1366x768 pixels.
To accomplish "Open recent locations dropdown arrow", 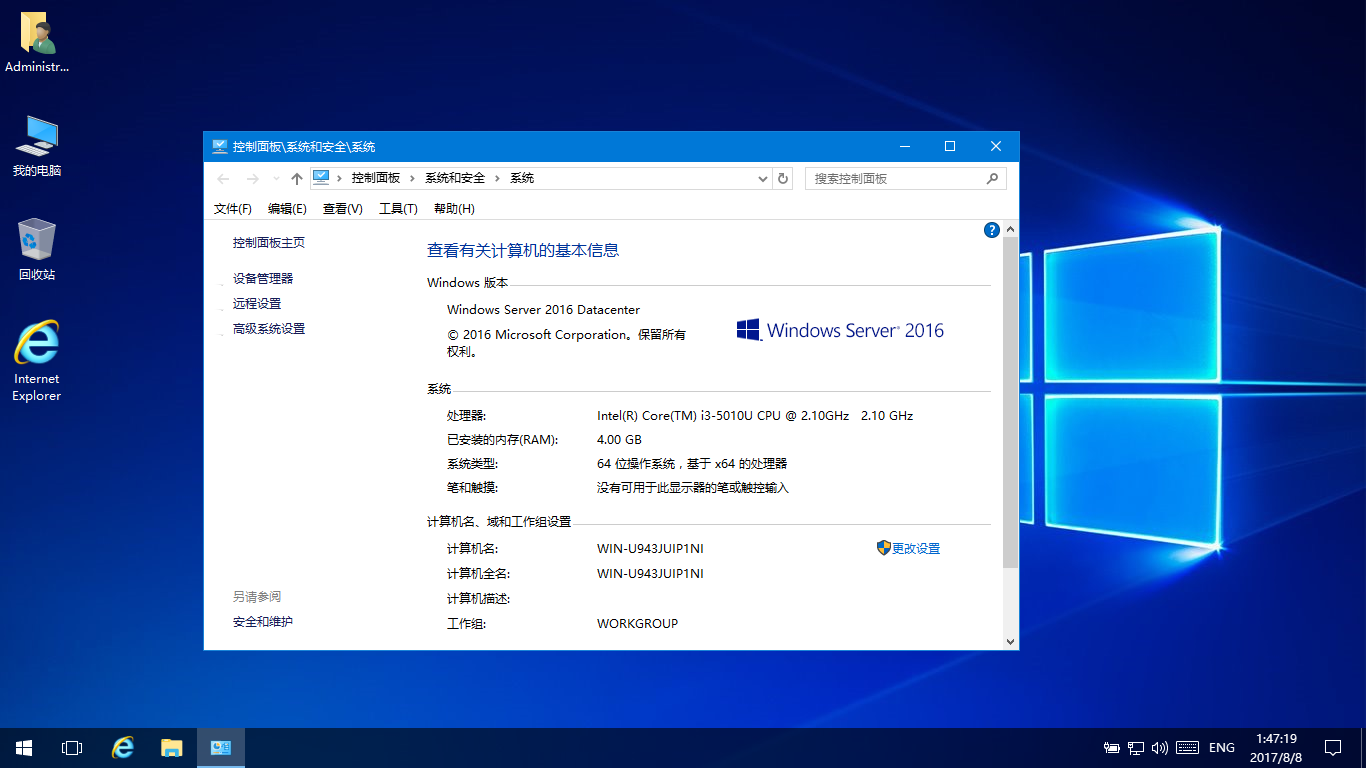I will tap(276, 179).
